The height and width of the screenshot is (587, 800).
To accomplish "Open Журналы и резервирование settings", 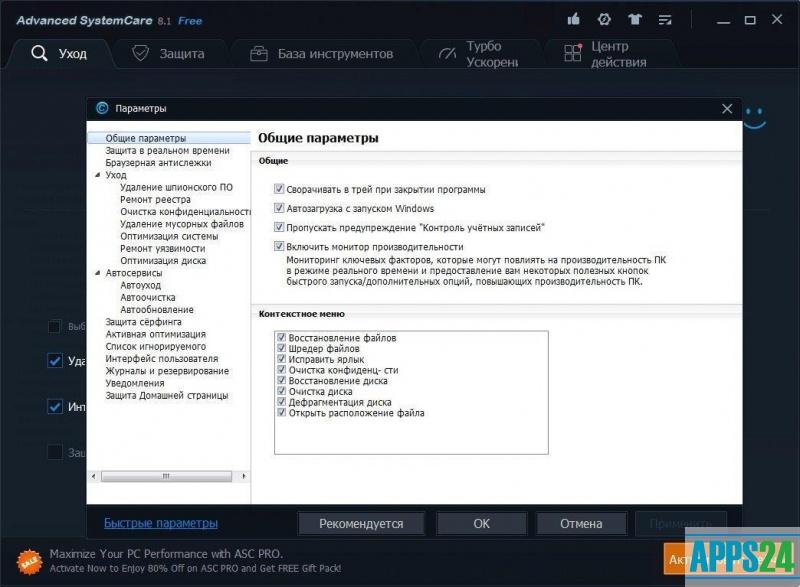I will pyautogui.click(x=167, y=371).
